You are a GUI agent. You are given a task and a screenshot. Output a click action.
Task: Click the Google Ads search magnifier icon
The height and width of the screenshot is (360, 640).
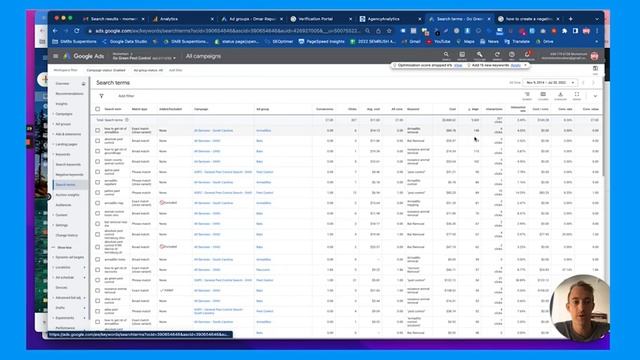click(x=446, y=54)
